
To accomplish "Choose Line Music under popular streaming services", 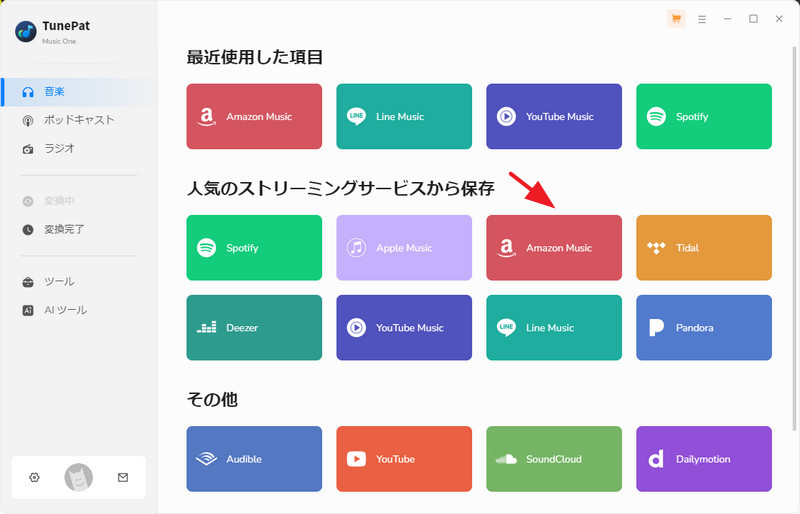I will click(554, 328).
